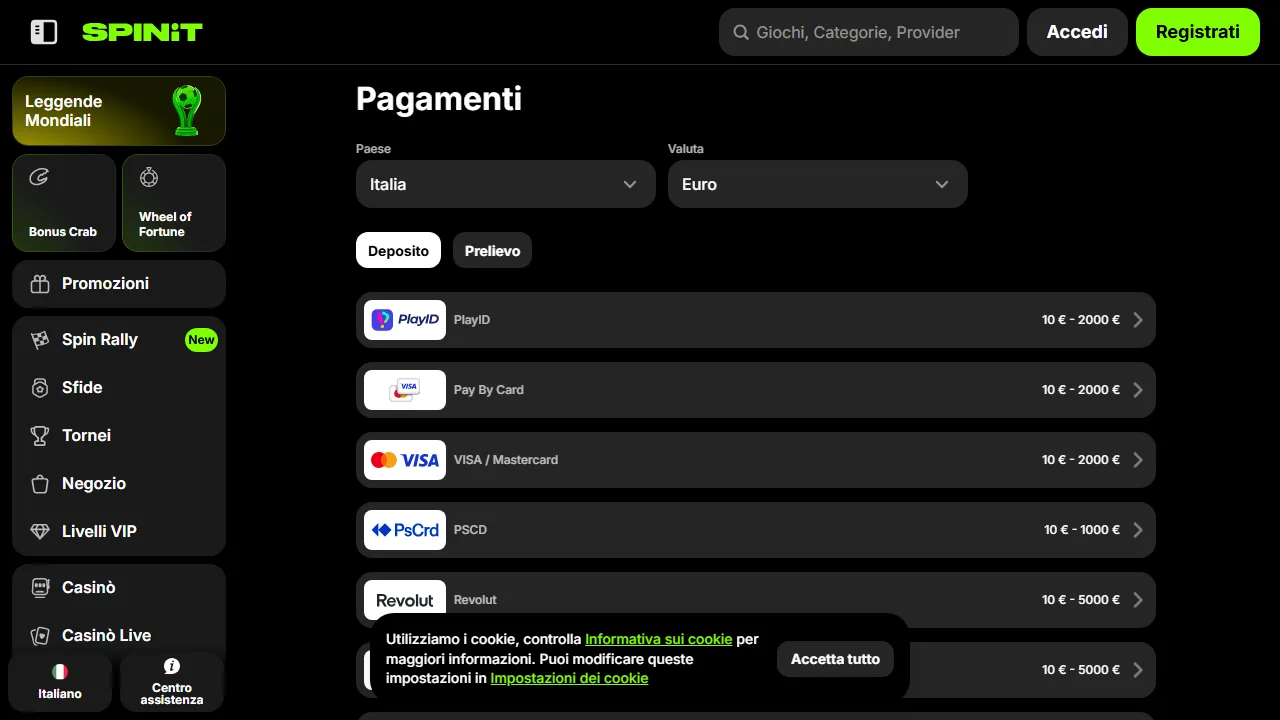
Task: Click the SPINIT logo
Action: point(142,32)
